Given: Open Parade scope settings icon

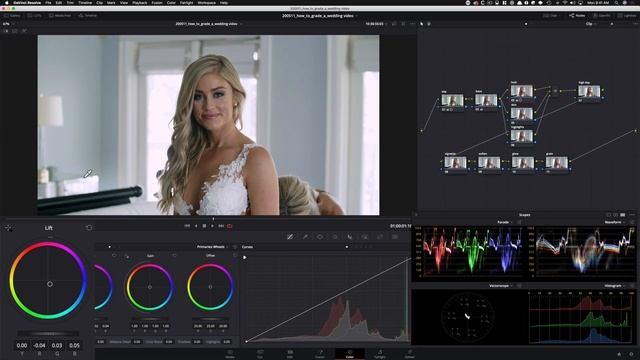Looking at the screenshot, I should pyautogui.click(x=519, y=222).
